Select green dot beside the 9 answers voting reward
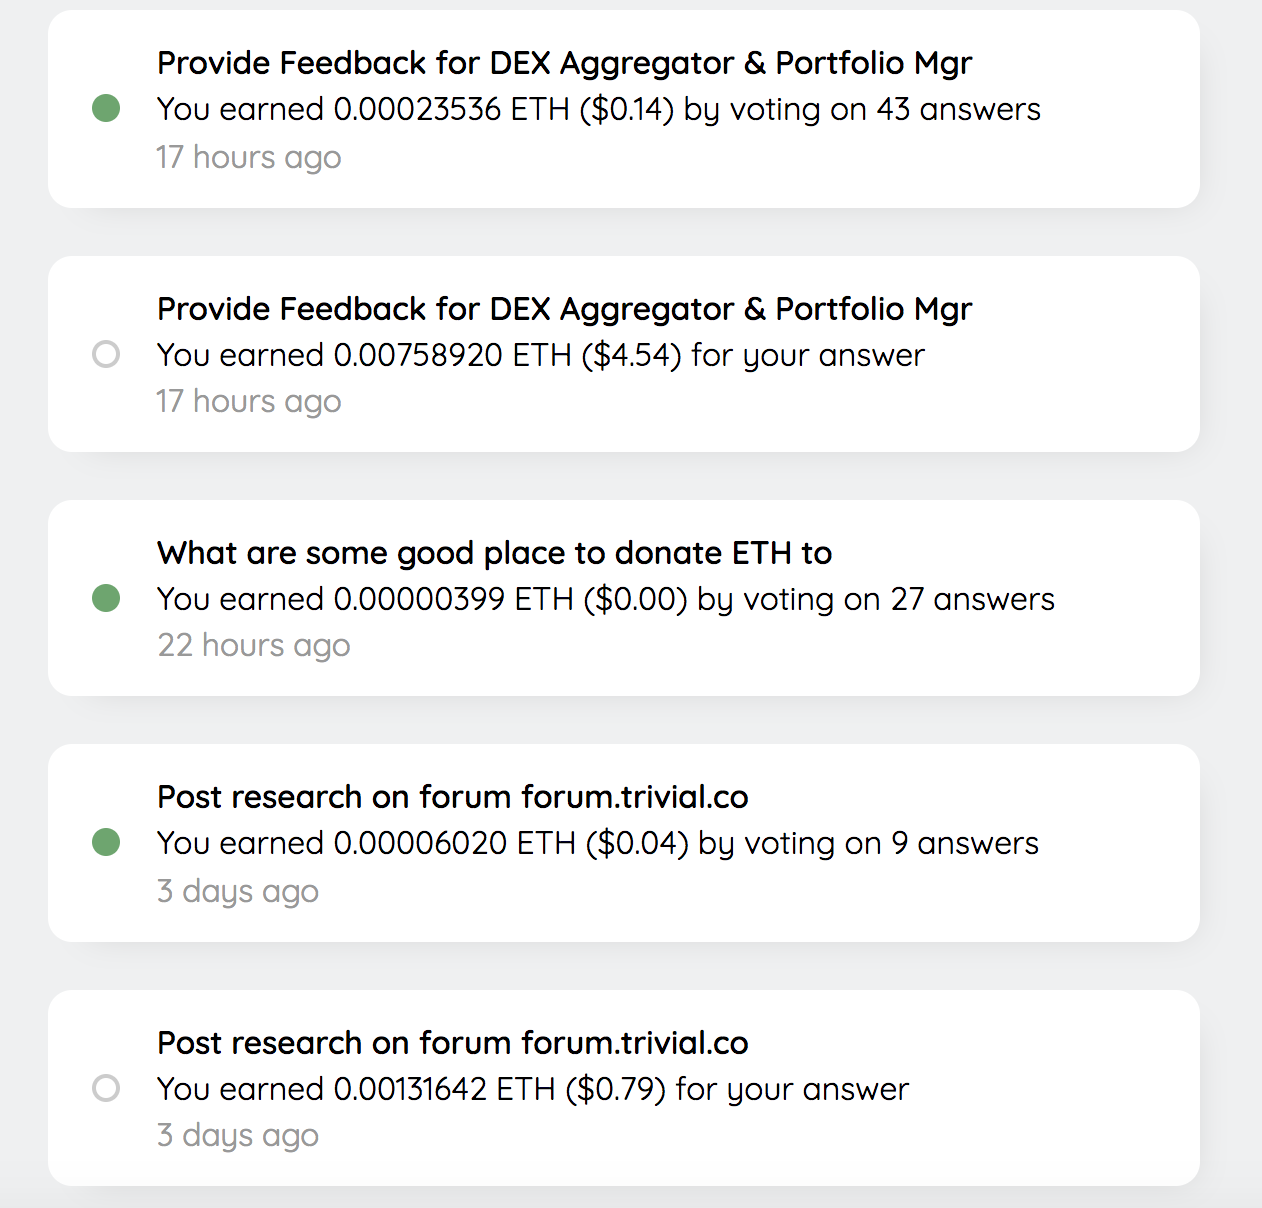 pyautogui.click(x=106, y=842)
